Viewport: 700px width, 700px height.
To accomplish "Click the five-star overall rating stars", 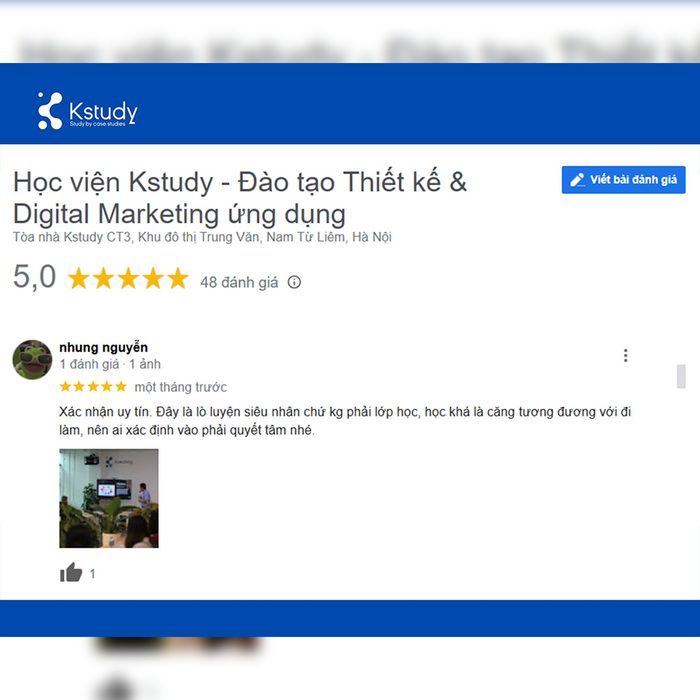I will pos(128,278).
